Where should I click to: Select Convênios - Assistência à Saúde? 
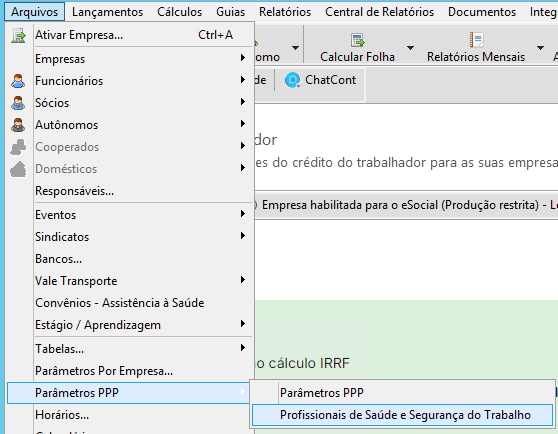pyautogui.click(x=130, y=303)
